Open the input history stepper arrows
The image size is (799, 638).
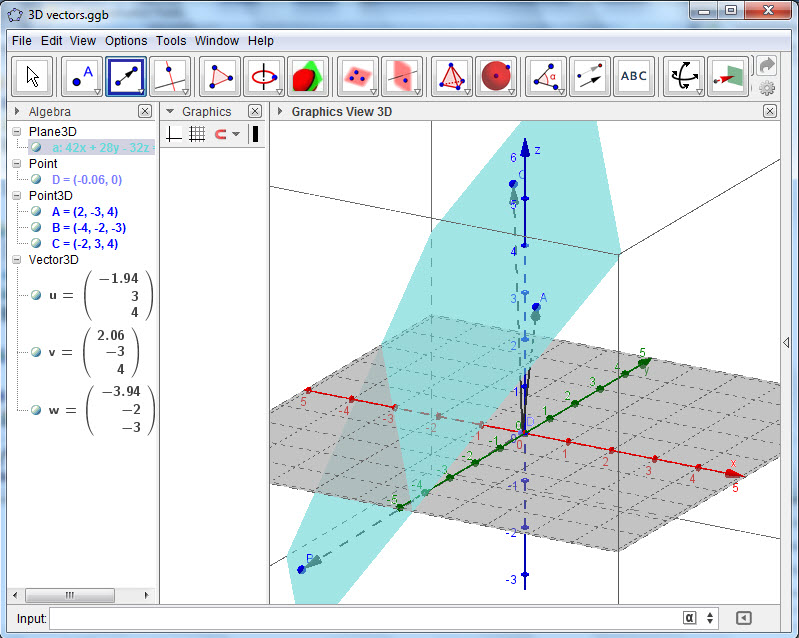[710, 618]
